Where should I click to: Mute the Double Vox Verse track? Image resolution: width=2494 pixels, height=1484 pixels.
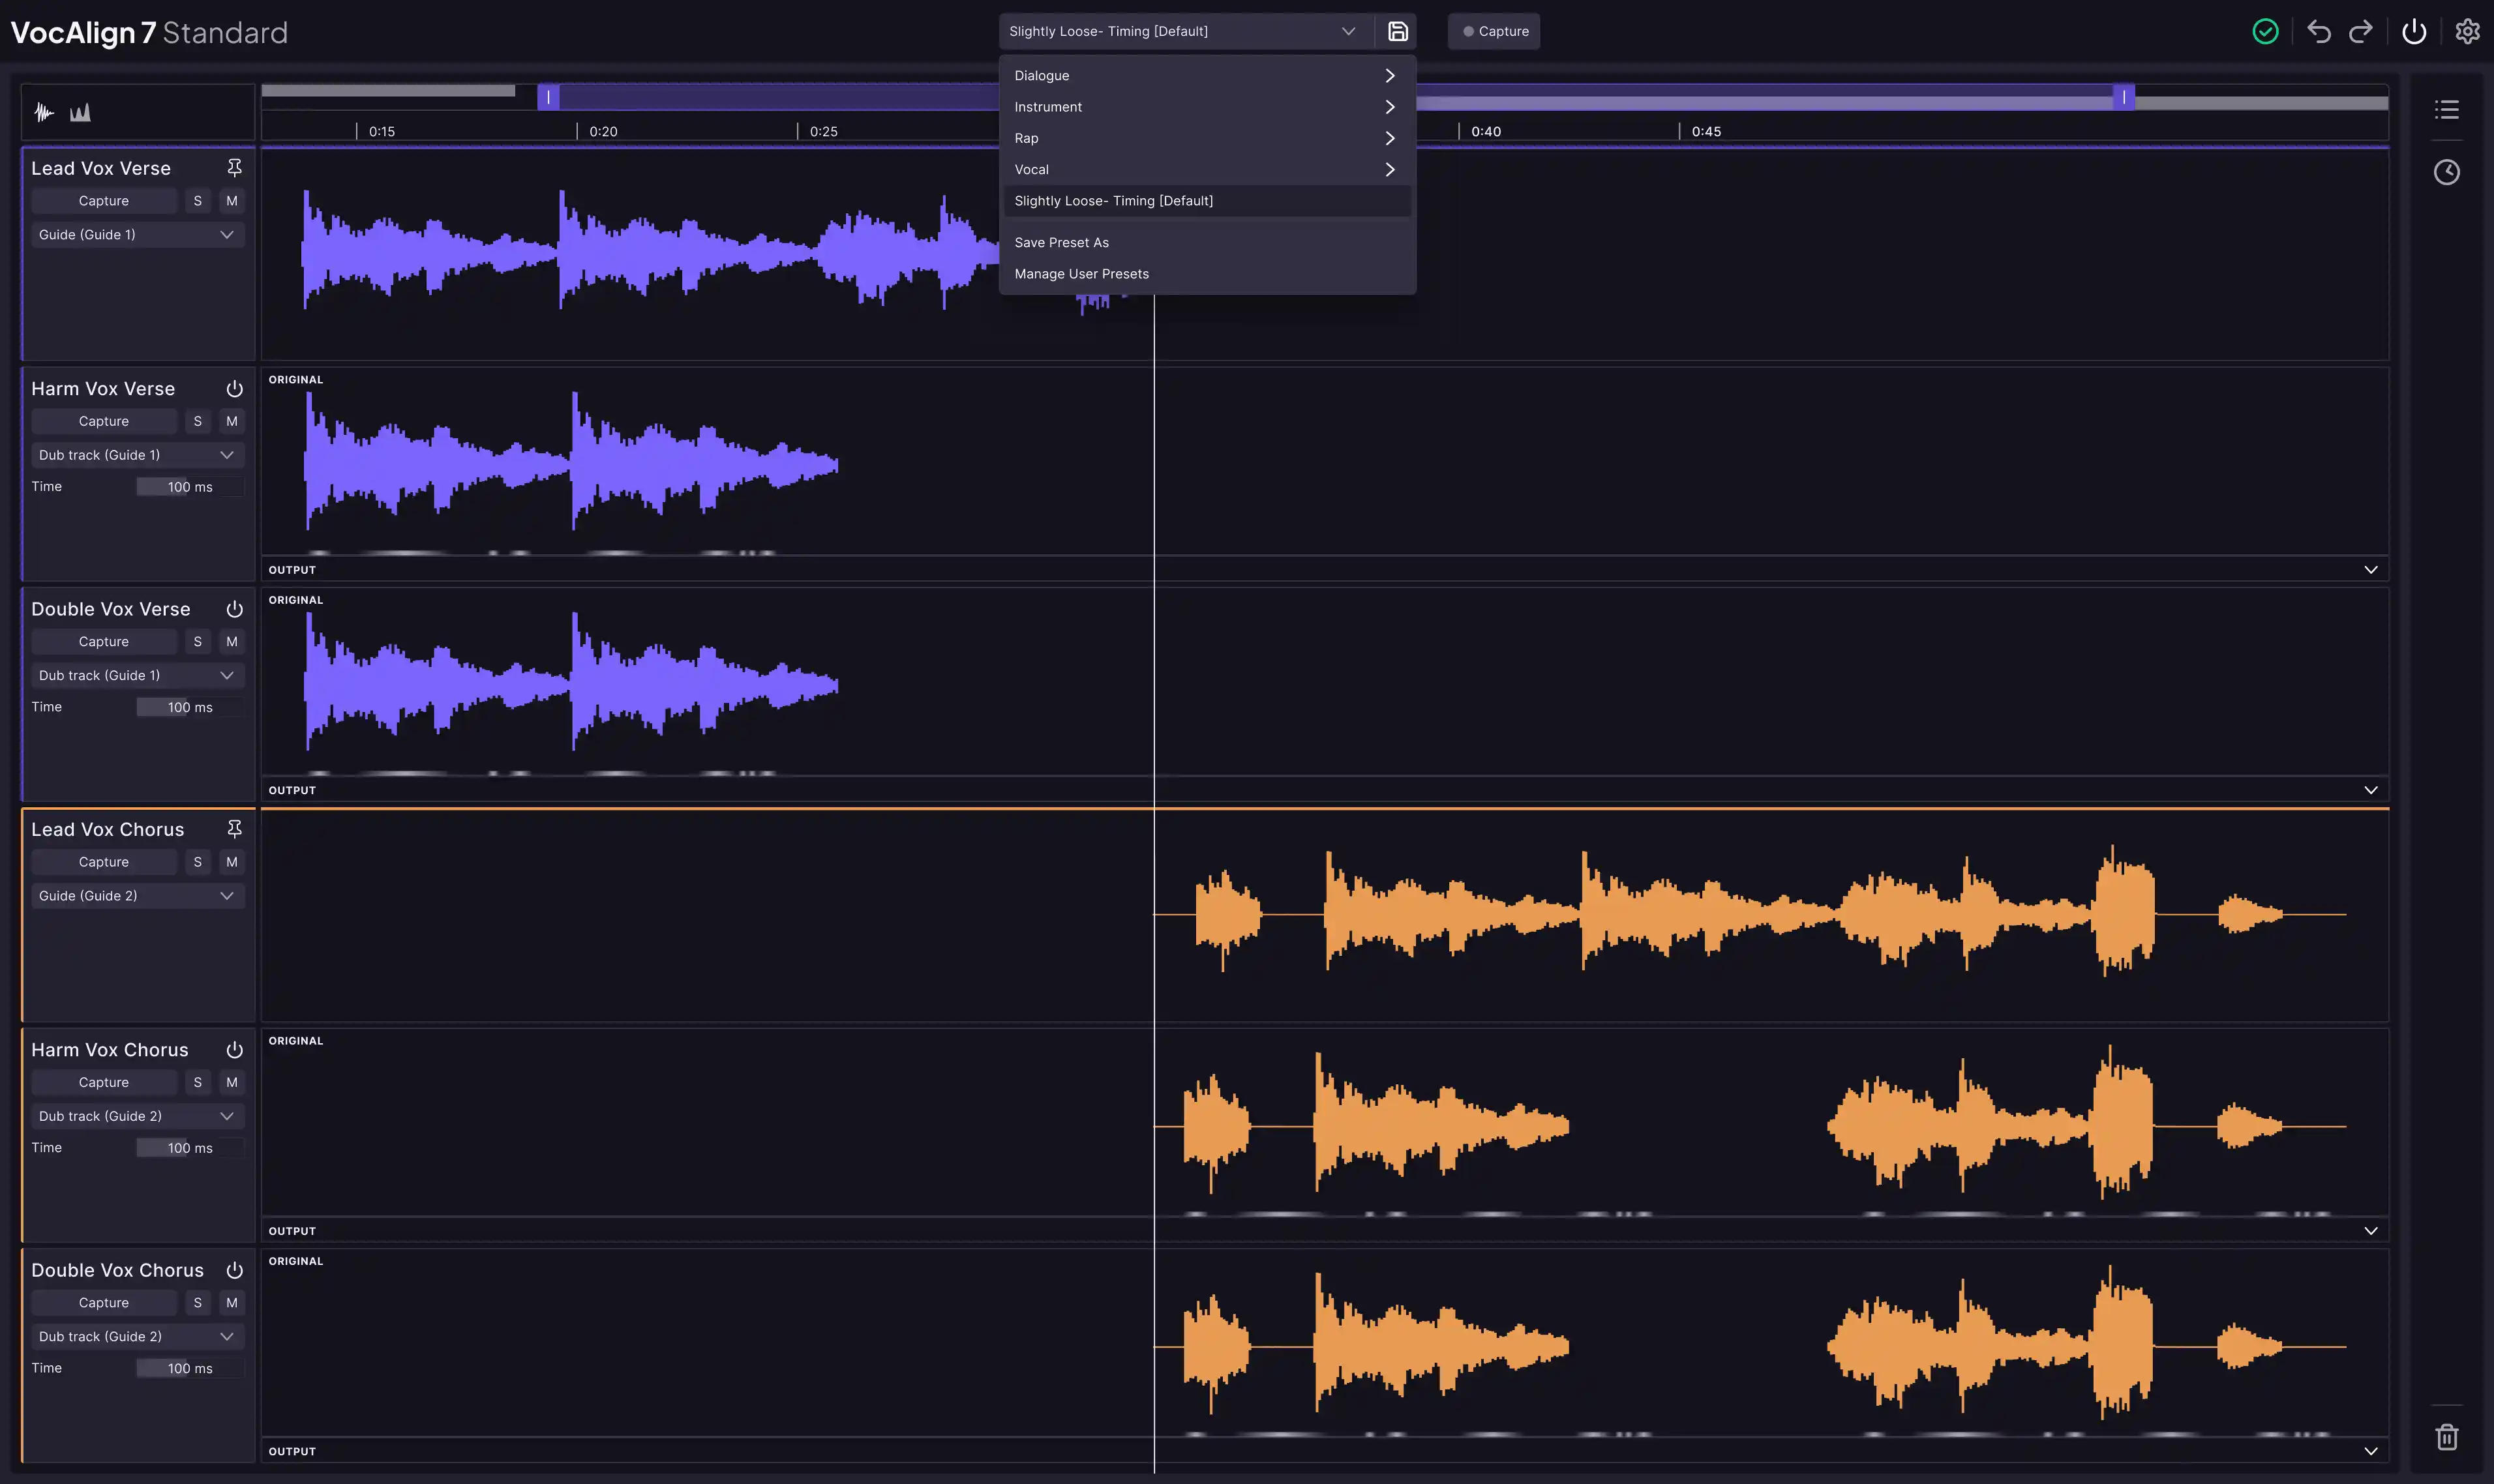tap(232, 641)
